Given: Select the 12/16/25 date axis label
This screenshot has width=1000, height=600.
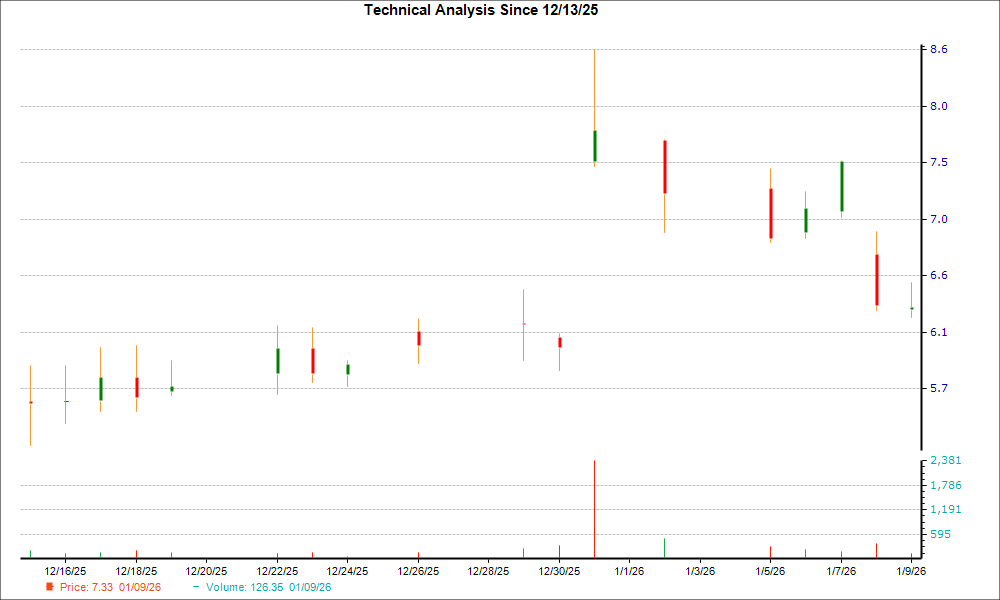Looking at the screenshot, I should (64, 568).
